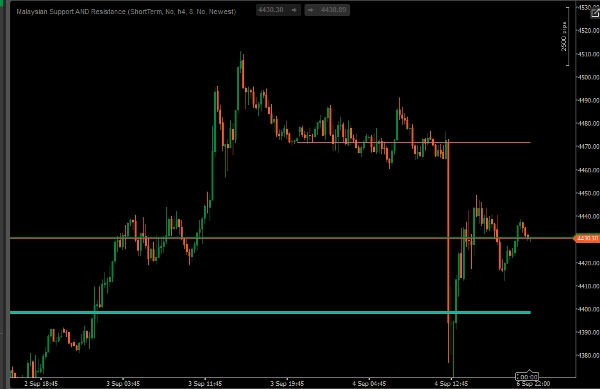Viewport: 600px width, 389px height.
Task: Click the 2 Sep 18:45 time label
Action: 41,384
